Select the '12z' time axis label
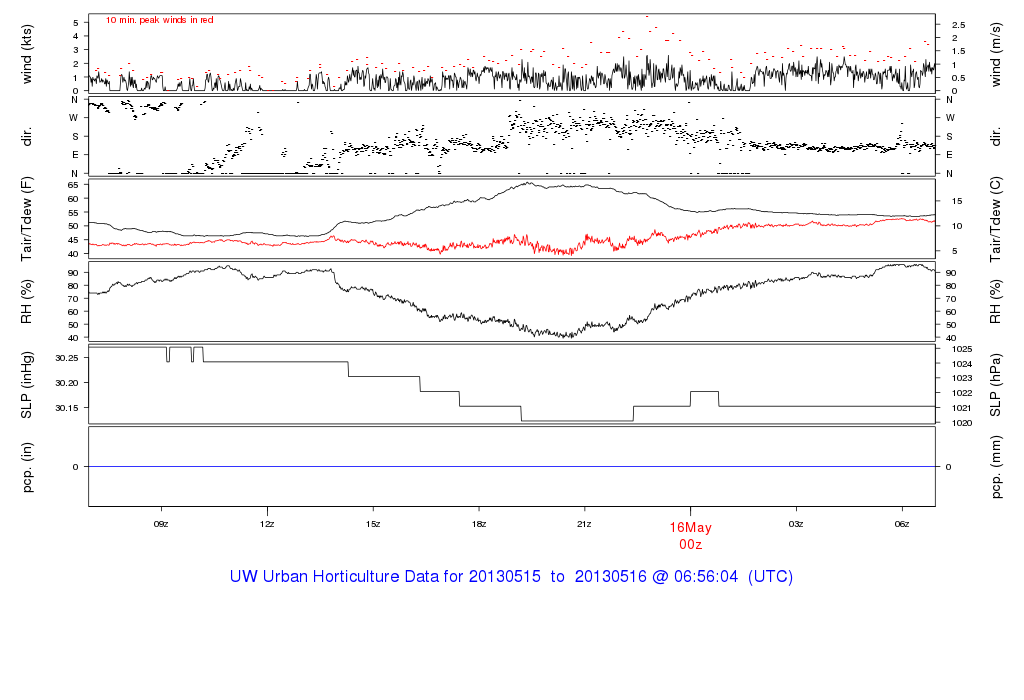Image resolution: width=1024 pixels, height=700 pixels. pos(266,524)
